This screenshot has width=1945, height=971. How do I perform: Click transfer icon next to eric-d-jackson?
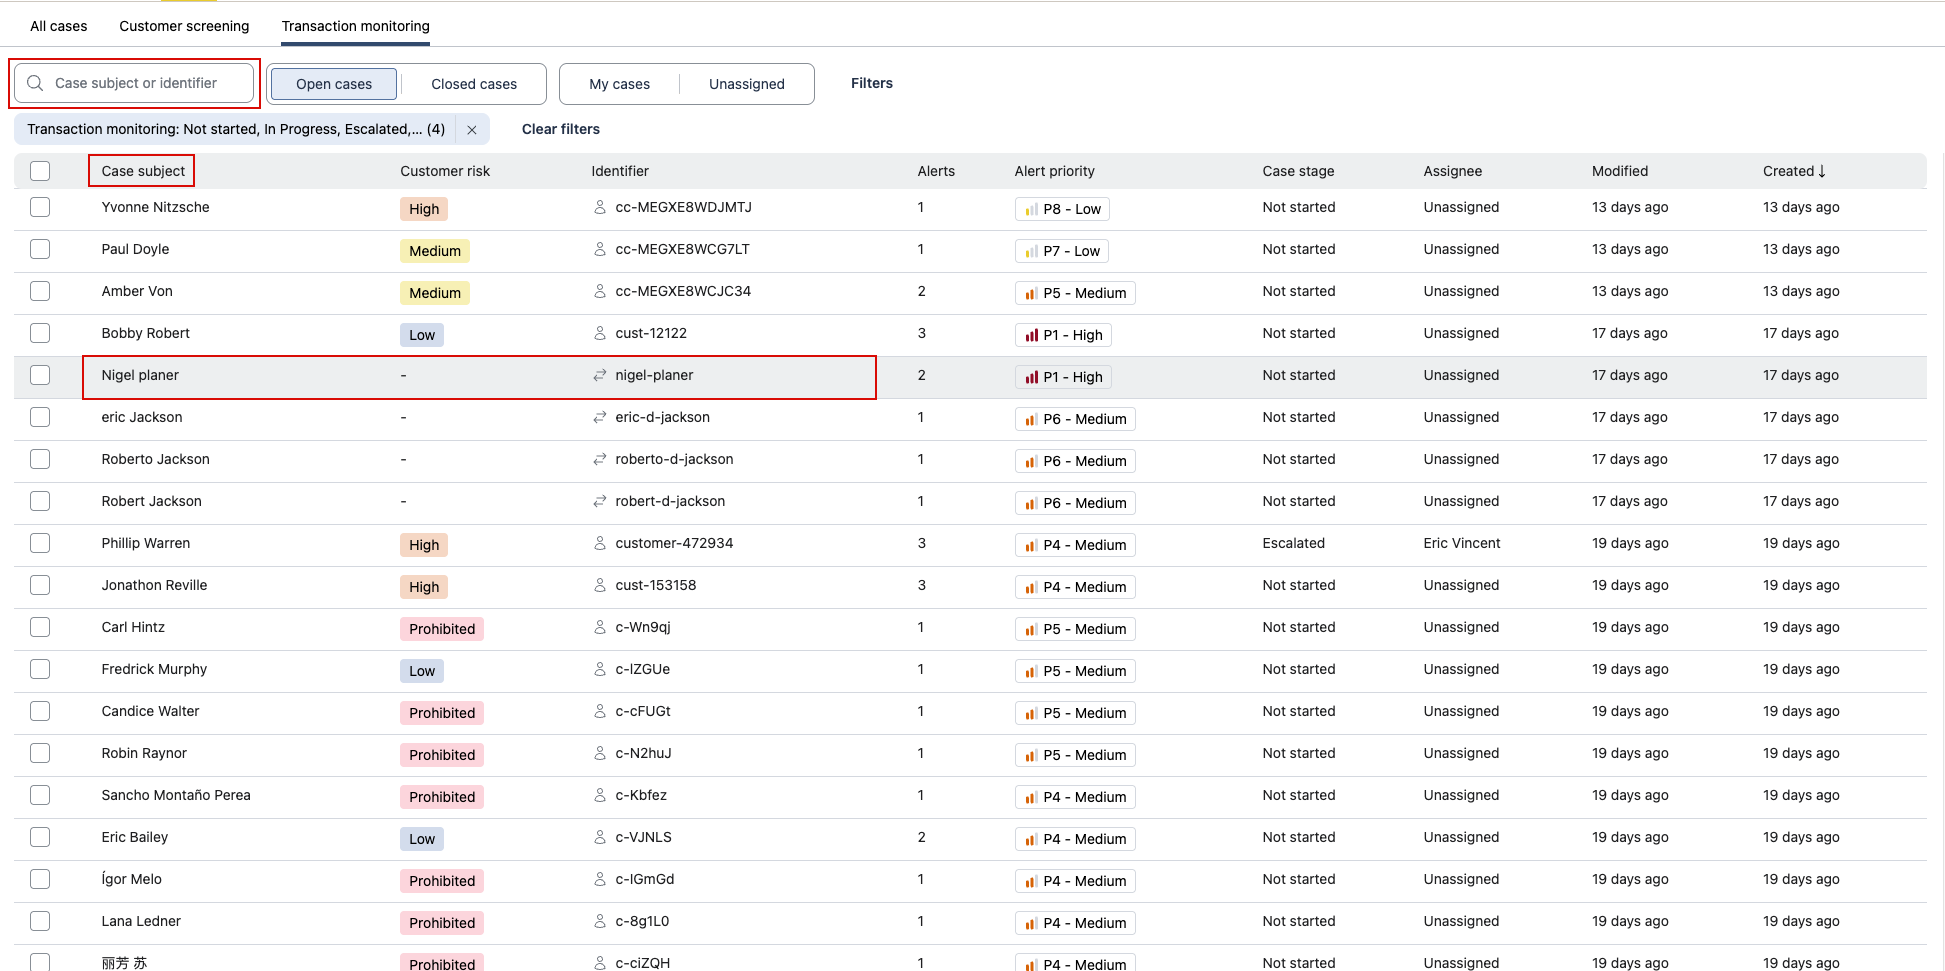click(600, 418)
